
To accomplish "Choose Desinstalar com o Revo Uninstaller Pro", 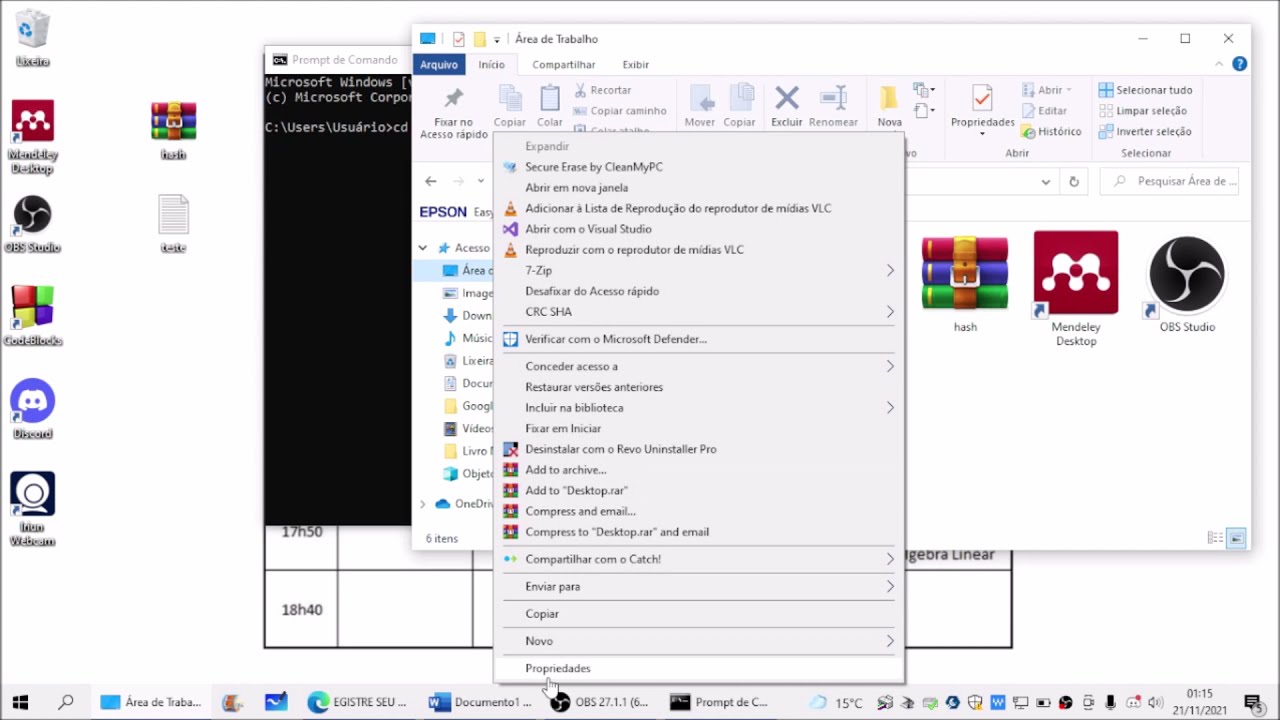I will [700, 449].
